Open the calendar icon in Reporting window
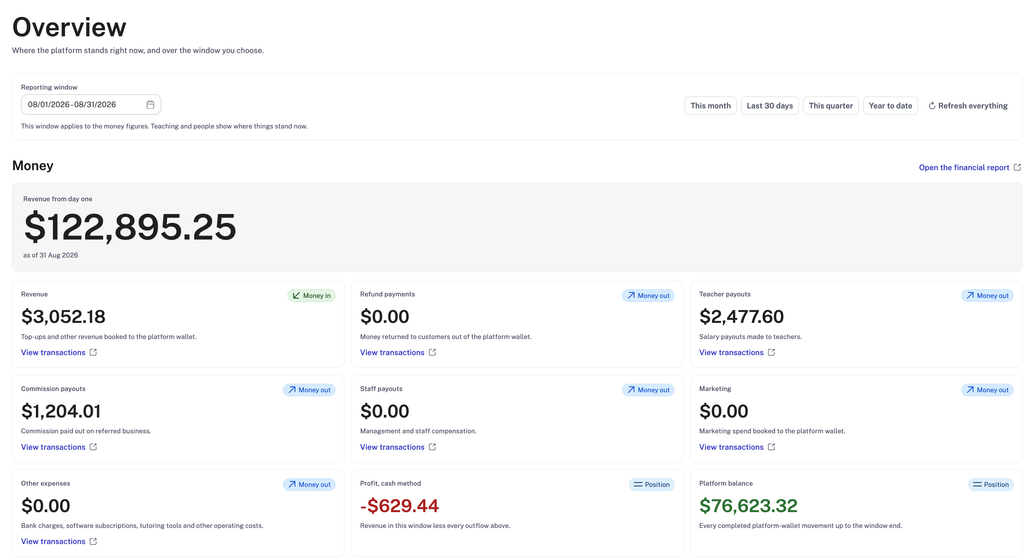1024x560 pixels. pos(150,104)
